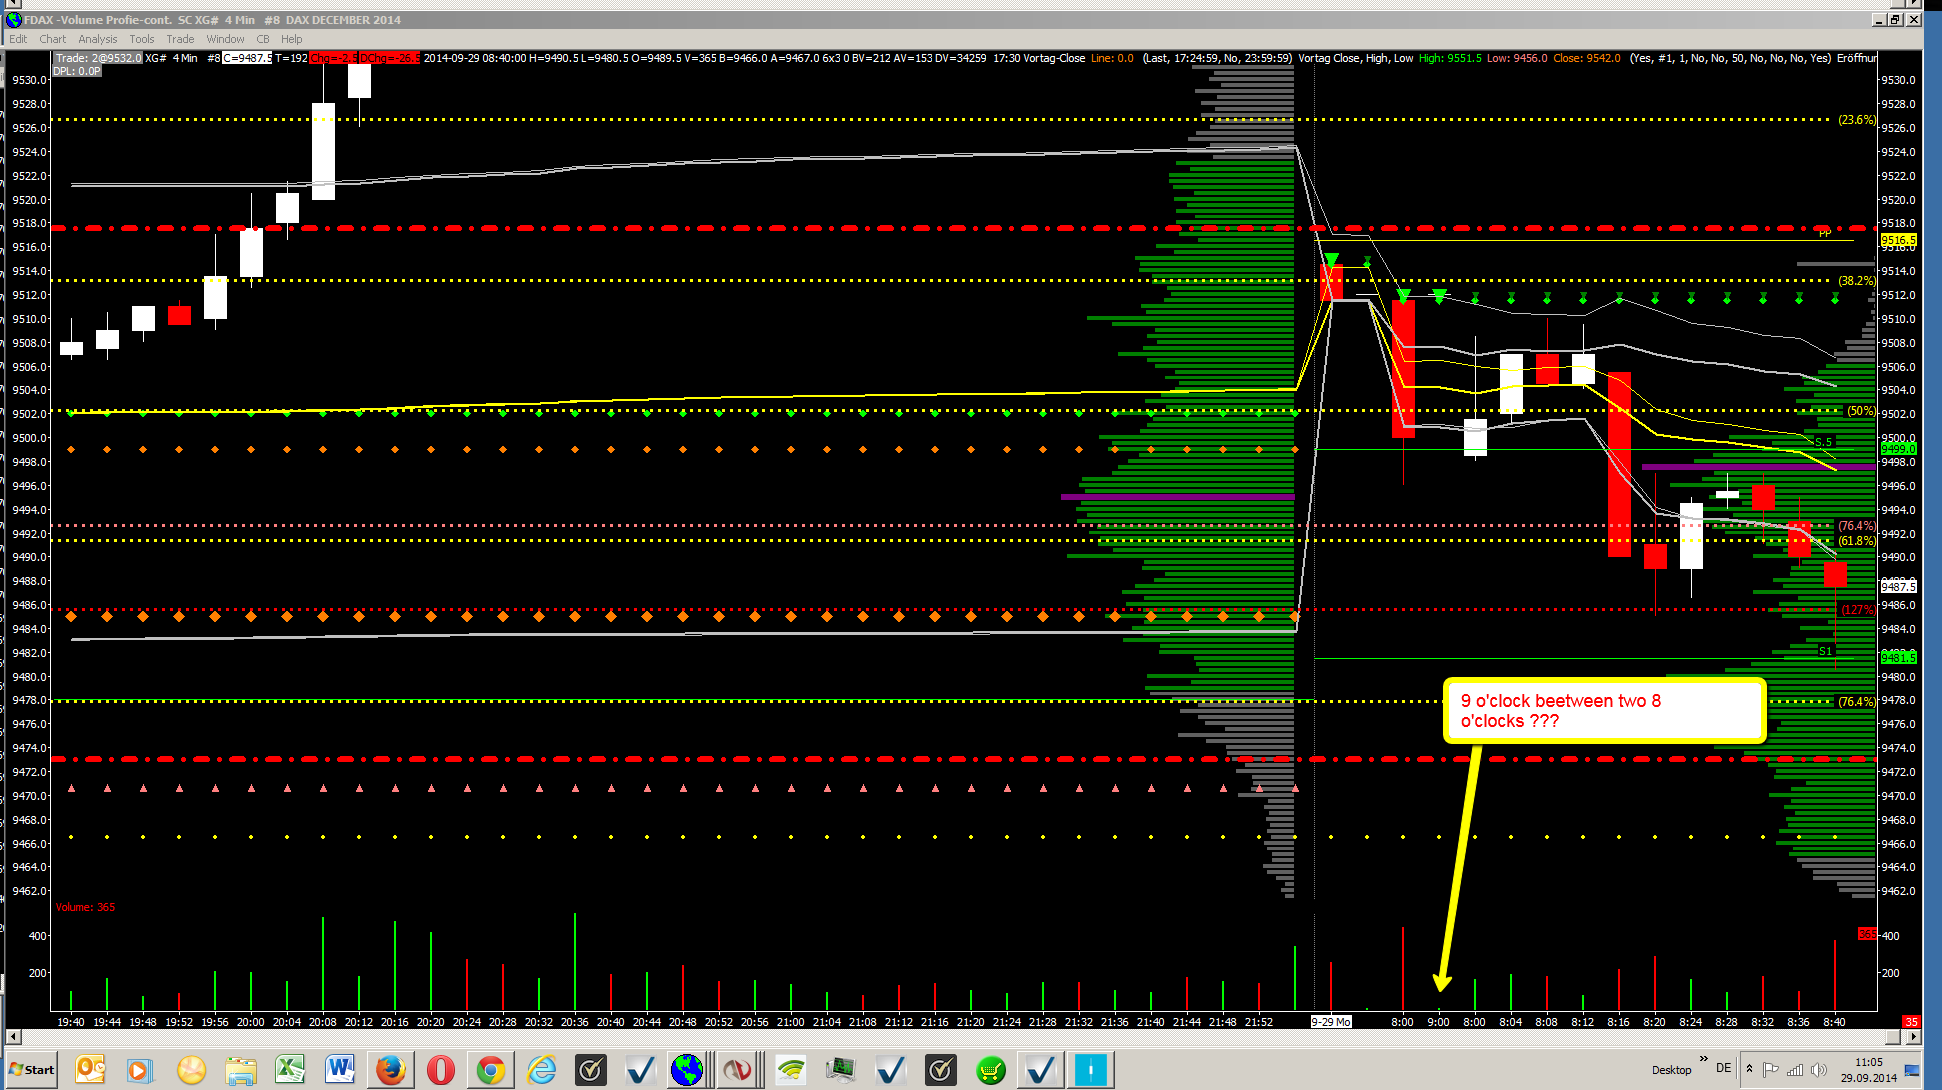Launch Opera from the taskbar
Screen dimensions: 1942x1090
pos(441,1070)
